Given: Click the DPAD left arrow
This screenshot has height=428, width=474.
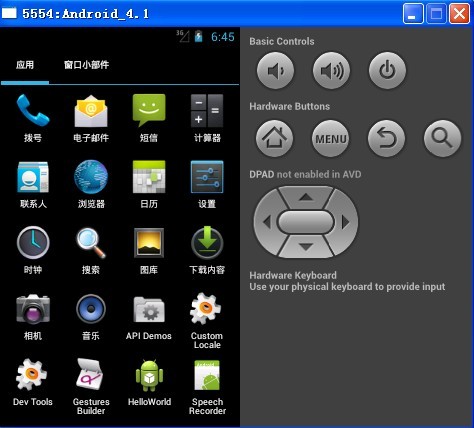Looking at the screenshot, I should 267,222.
